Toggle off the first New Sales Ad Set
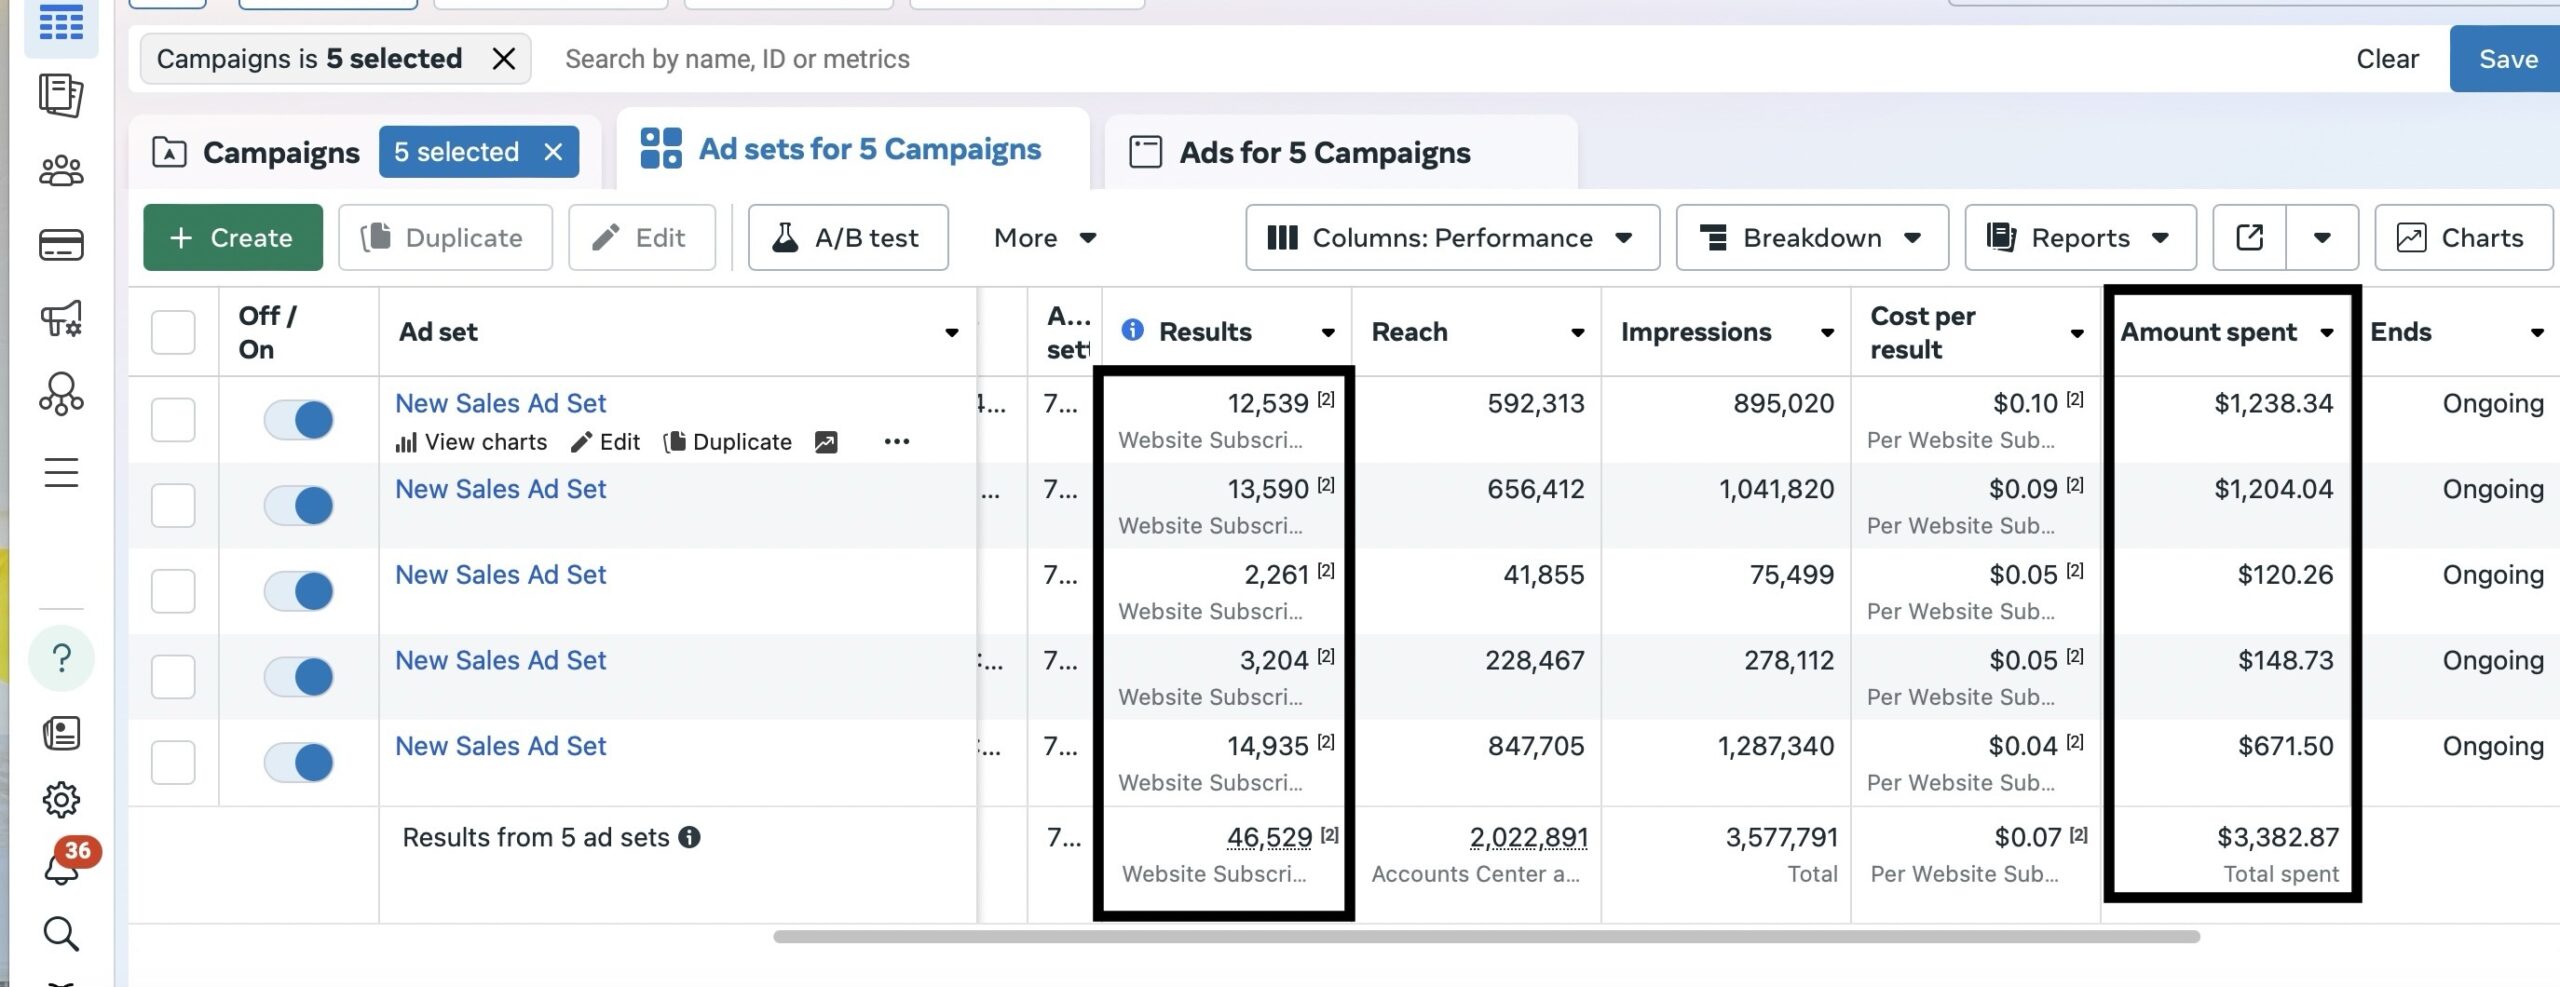This screenshot has width=2560, height=987. pyautogui.click(x=298, y=419)
